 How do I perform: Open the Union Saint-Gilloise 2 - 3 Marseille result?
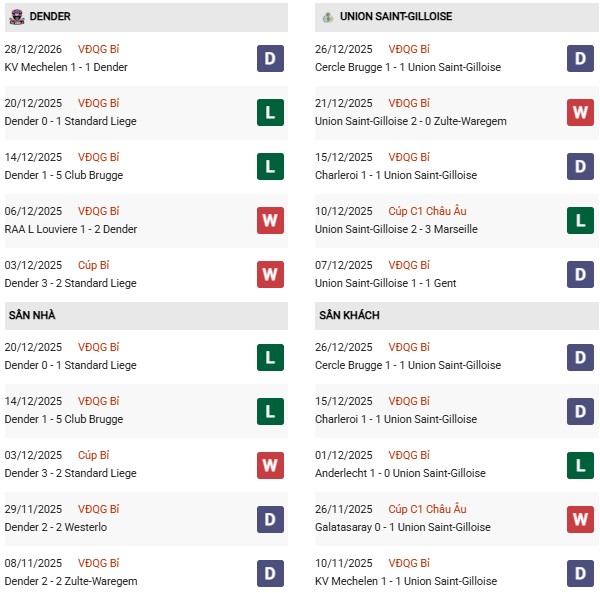click(x=395, y=229)
